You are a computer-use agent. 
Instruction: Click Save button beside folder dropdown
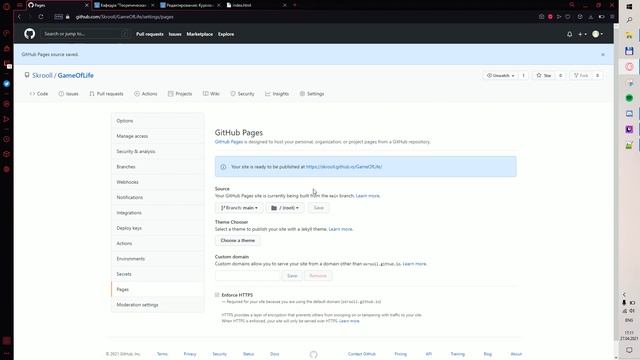pyautogui.click(x=318, y=208)
